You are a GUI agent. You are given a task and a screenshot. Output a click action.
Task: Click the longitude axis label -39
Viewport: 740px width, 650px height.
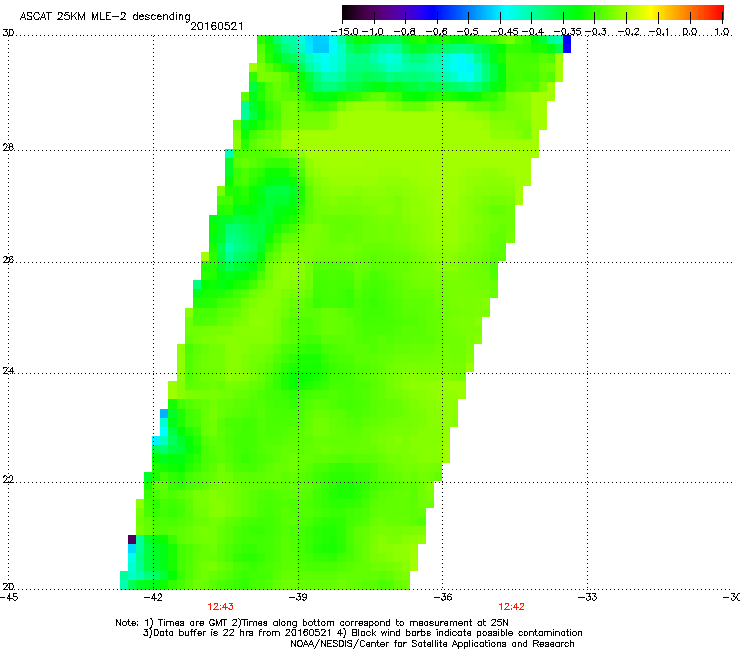point(298,597)
